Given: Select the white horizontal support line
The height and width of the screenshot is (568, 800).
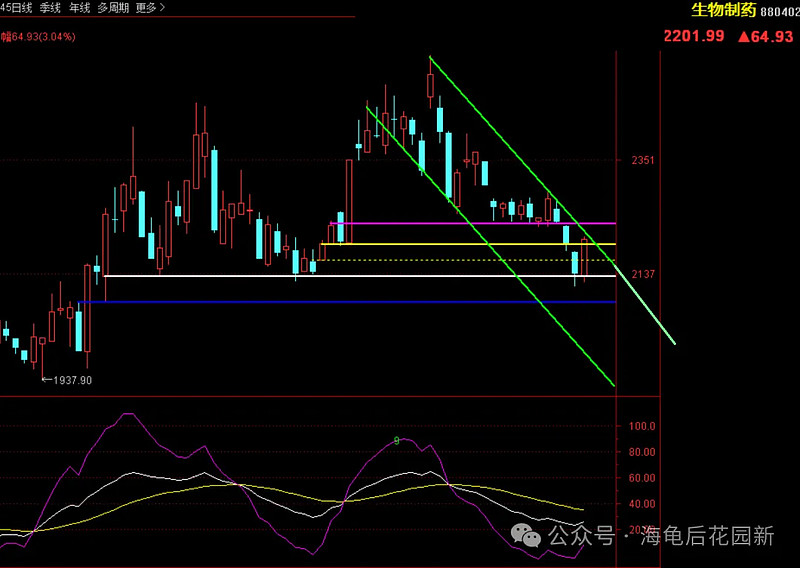Looking at the screenshot, I should tap(360, 276).
